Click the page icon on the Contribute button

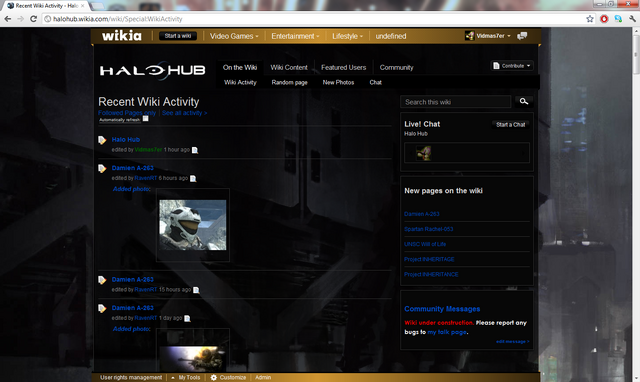496,66
